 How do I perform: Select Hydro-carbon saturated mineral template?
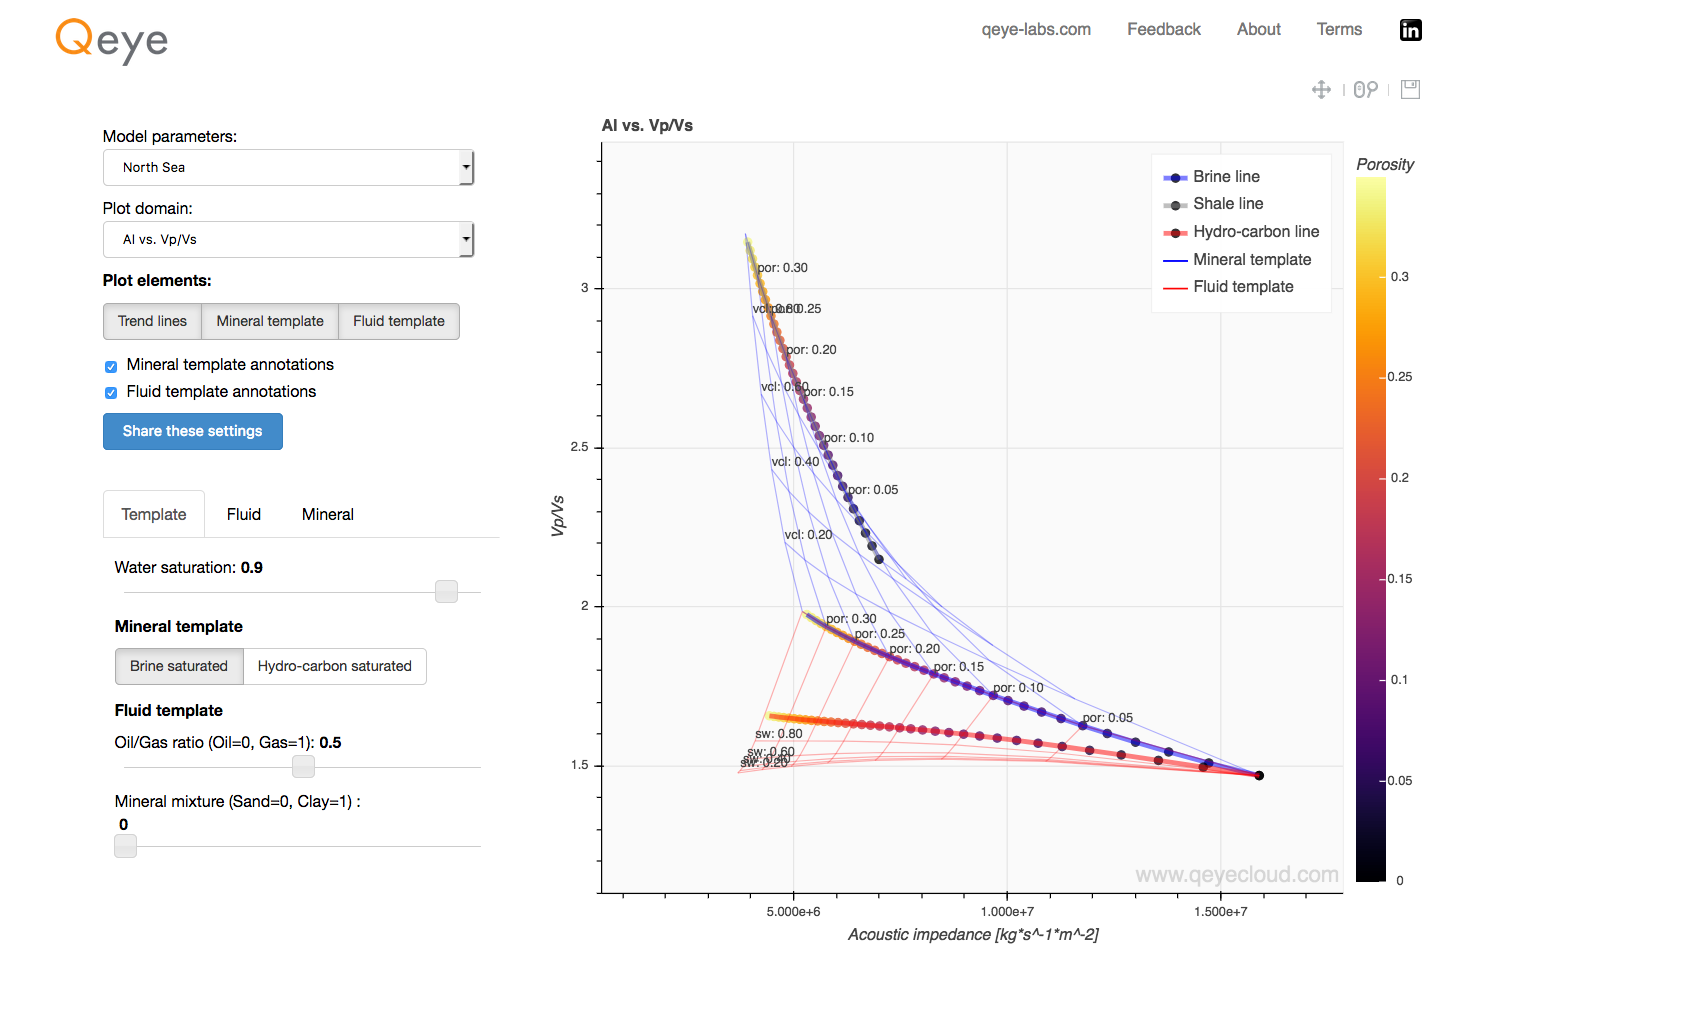click(x=335, y=666)
